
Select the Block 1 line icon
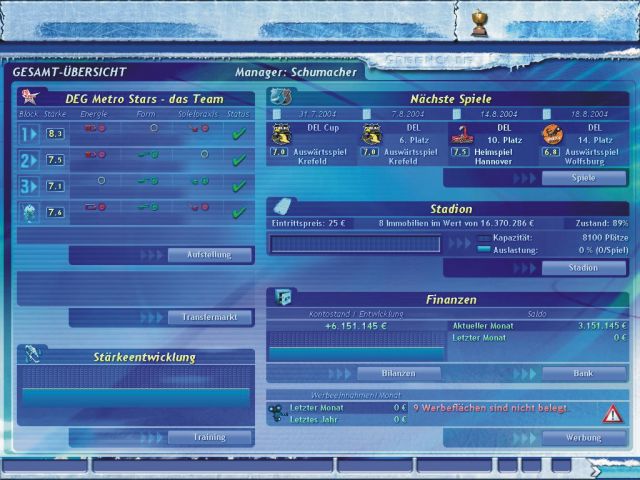coord(29,133)
